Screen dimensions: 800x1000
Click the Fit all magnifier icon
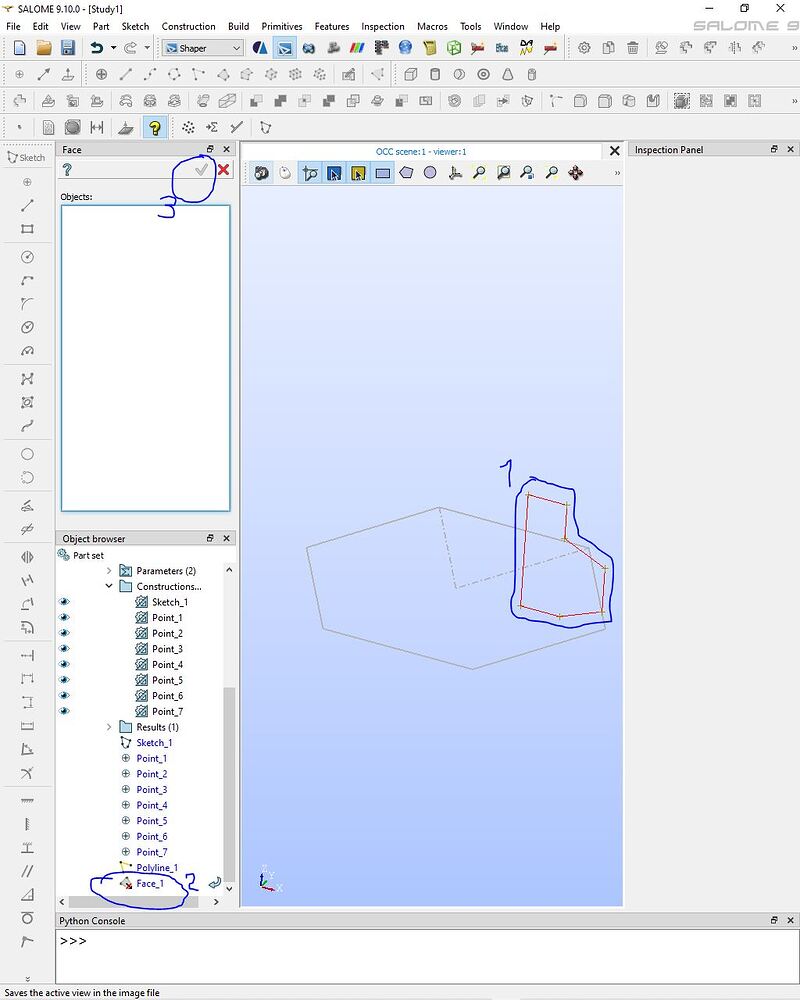click(x=479, y=173)
